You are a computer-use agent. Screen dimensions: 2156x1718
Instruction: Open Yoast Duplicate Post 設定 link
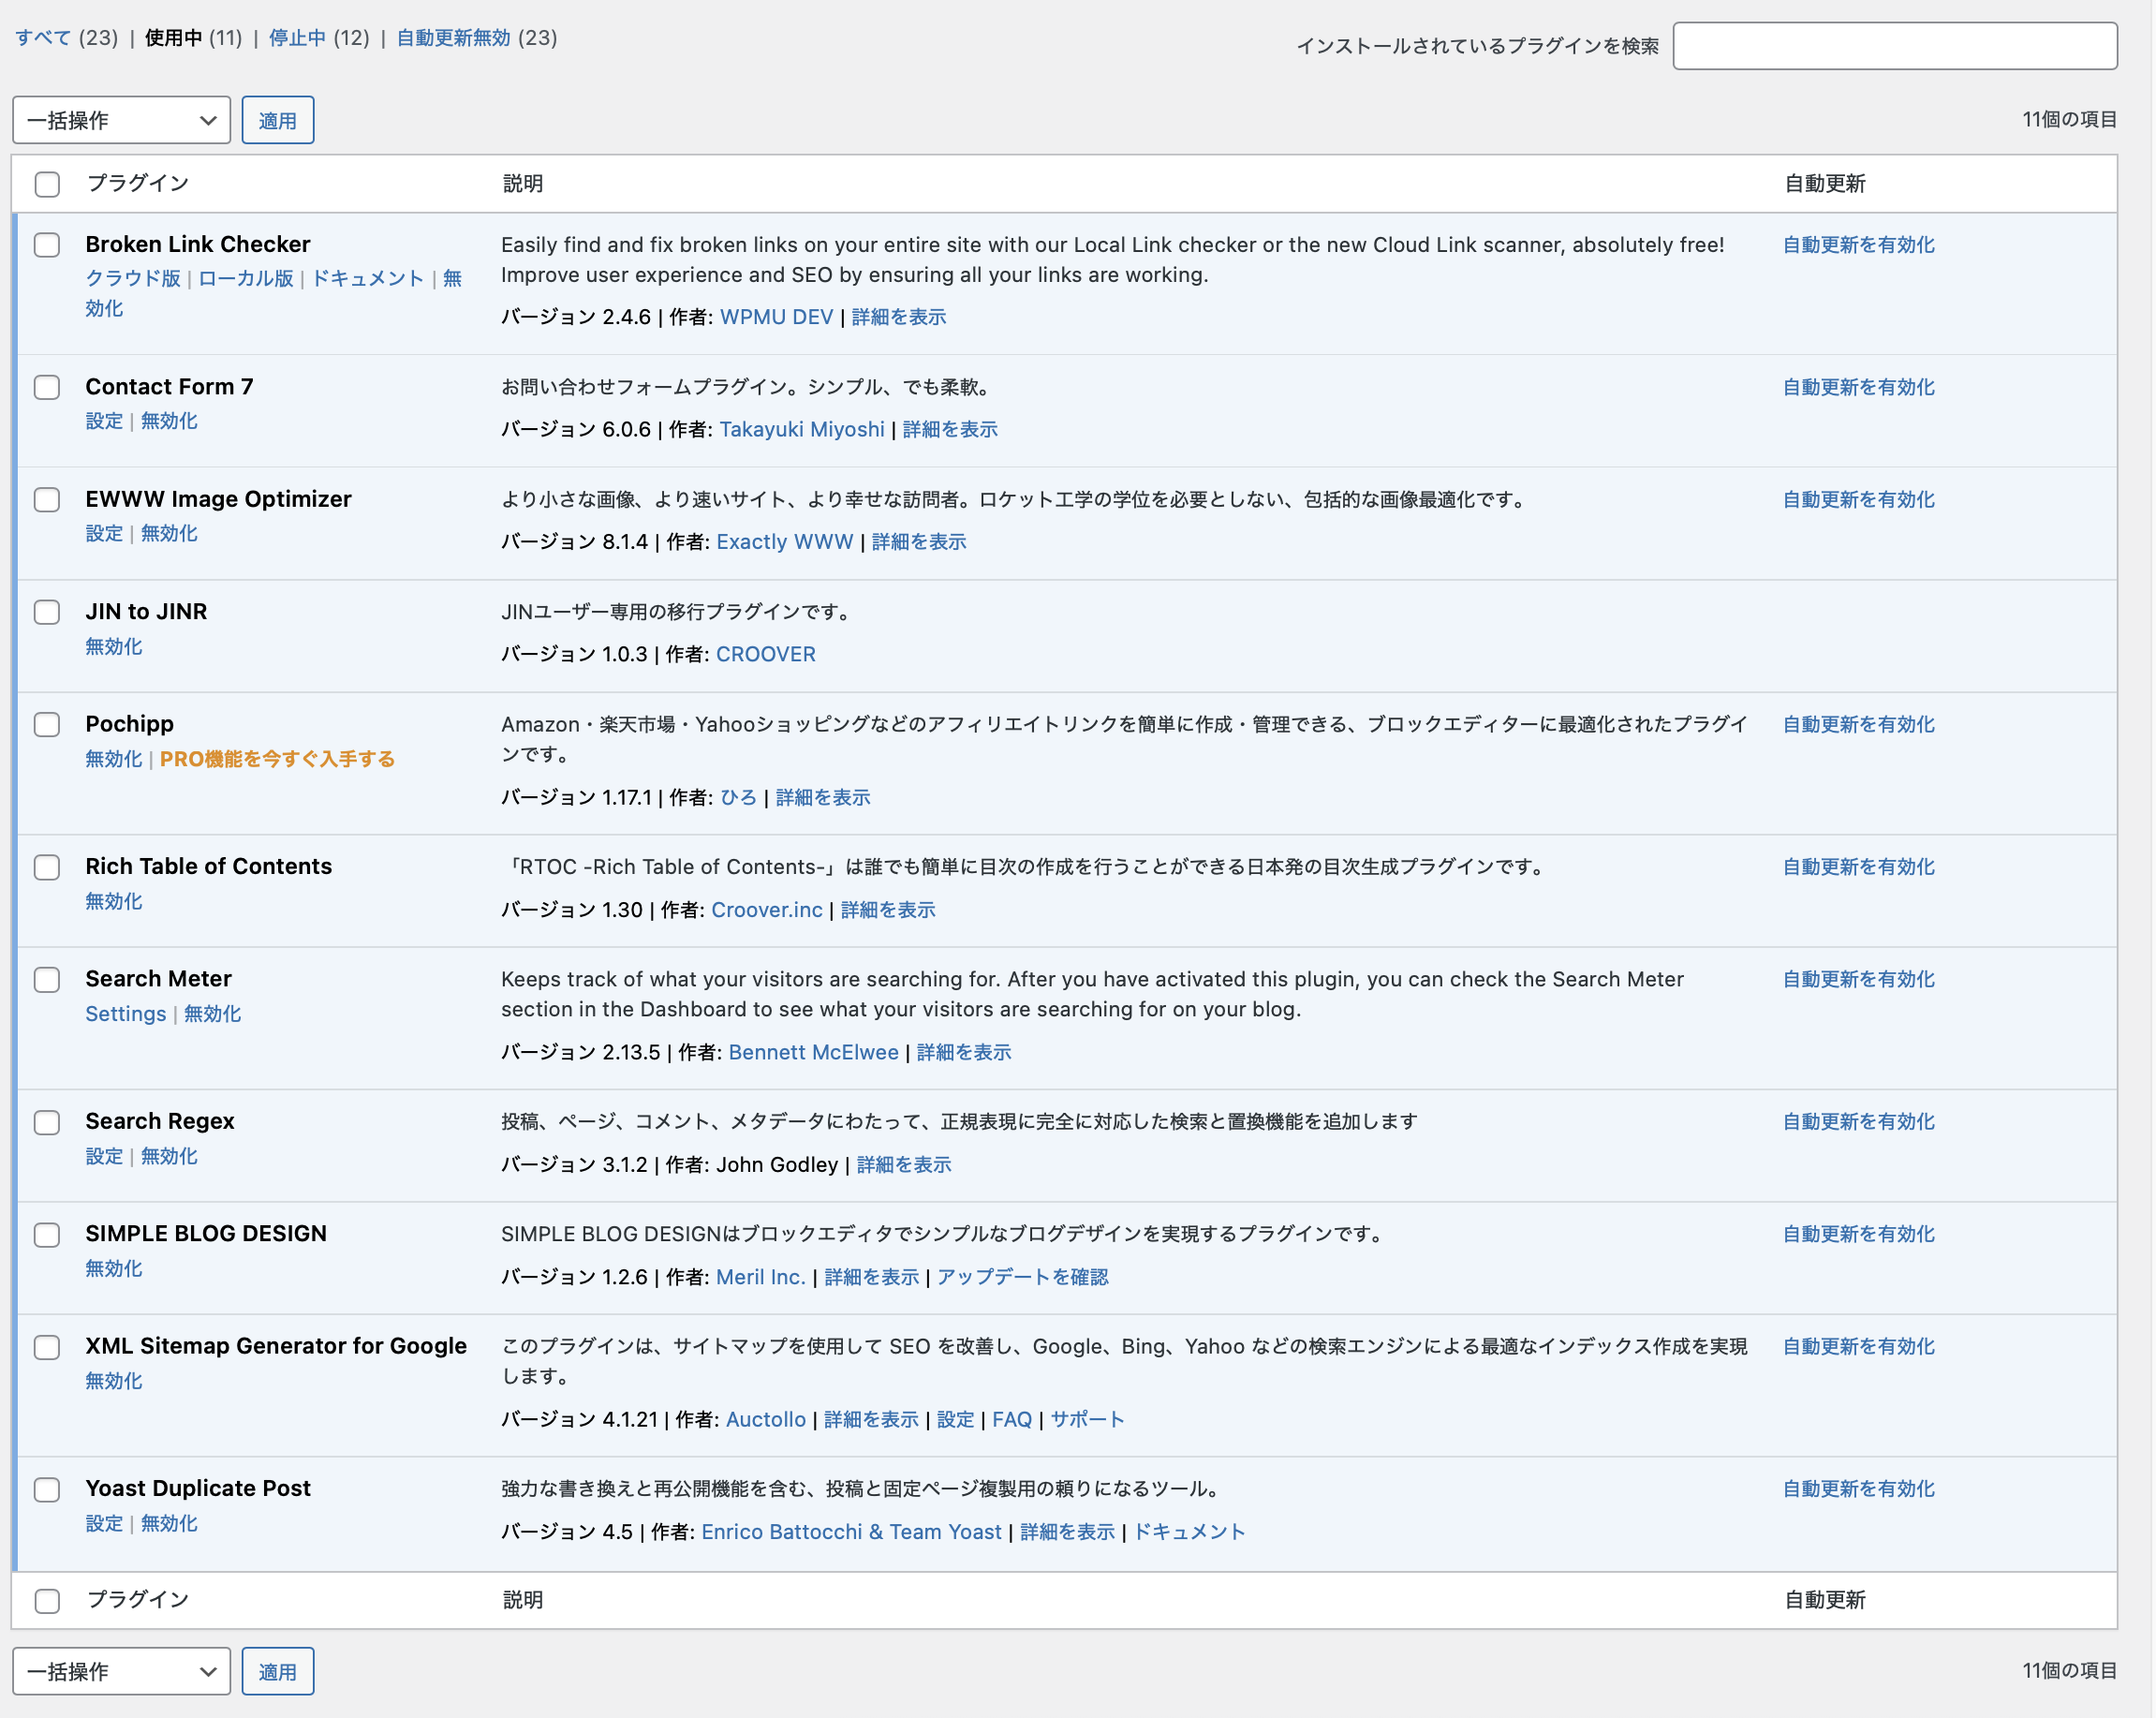pyautogui.click(x=104, y=1523)
